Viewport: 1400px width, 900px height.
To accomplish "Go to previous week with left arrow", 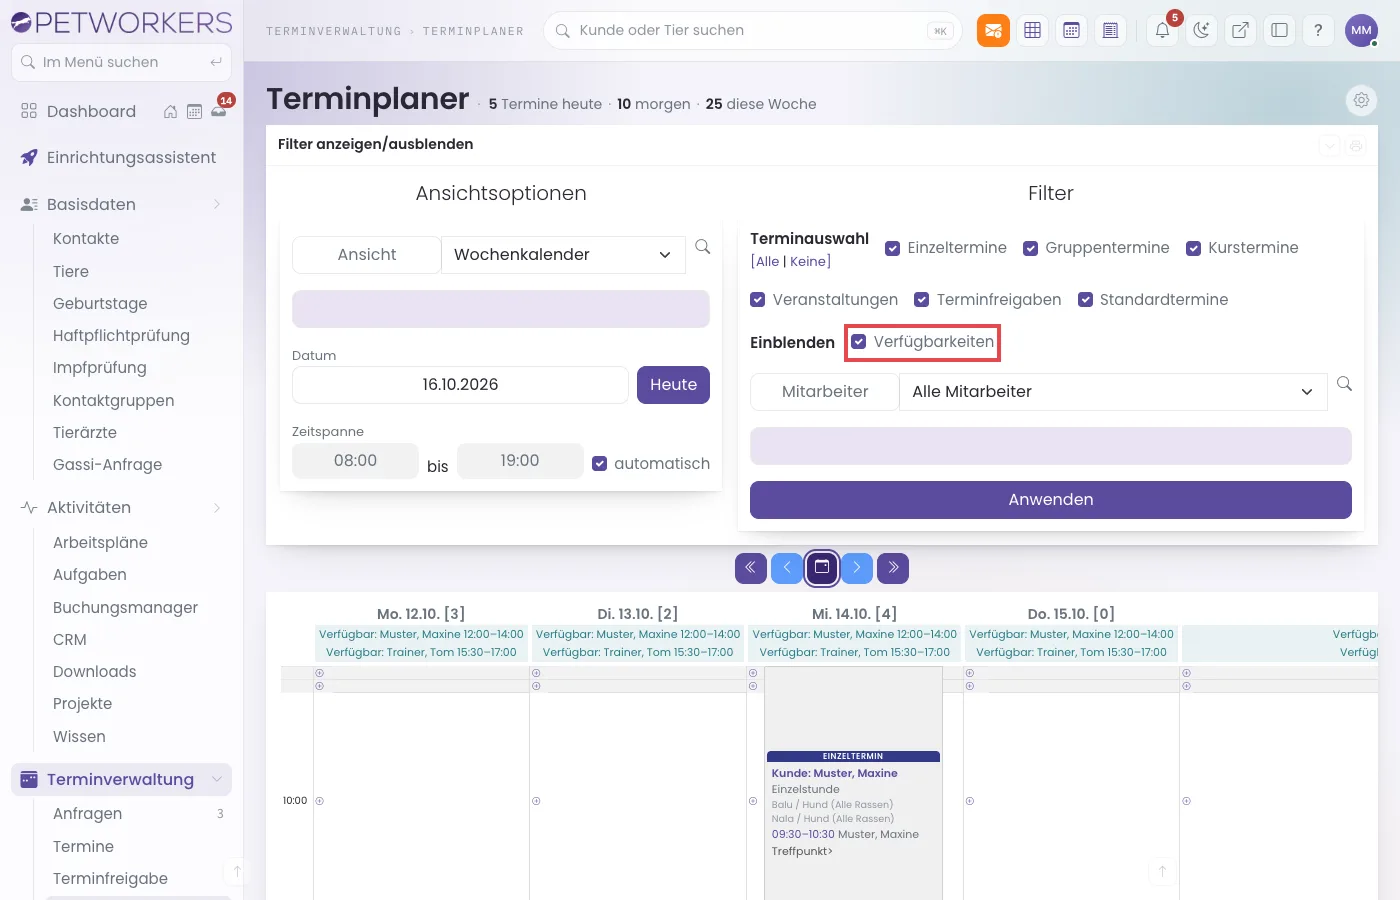I will tap(786, 568).
